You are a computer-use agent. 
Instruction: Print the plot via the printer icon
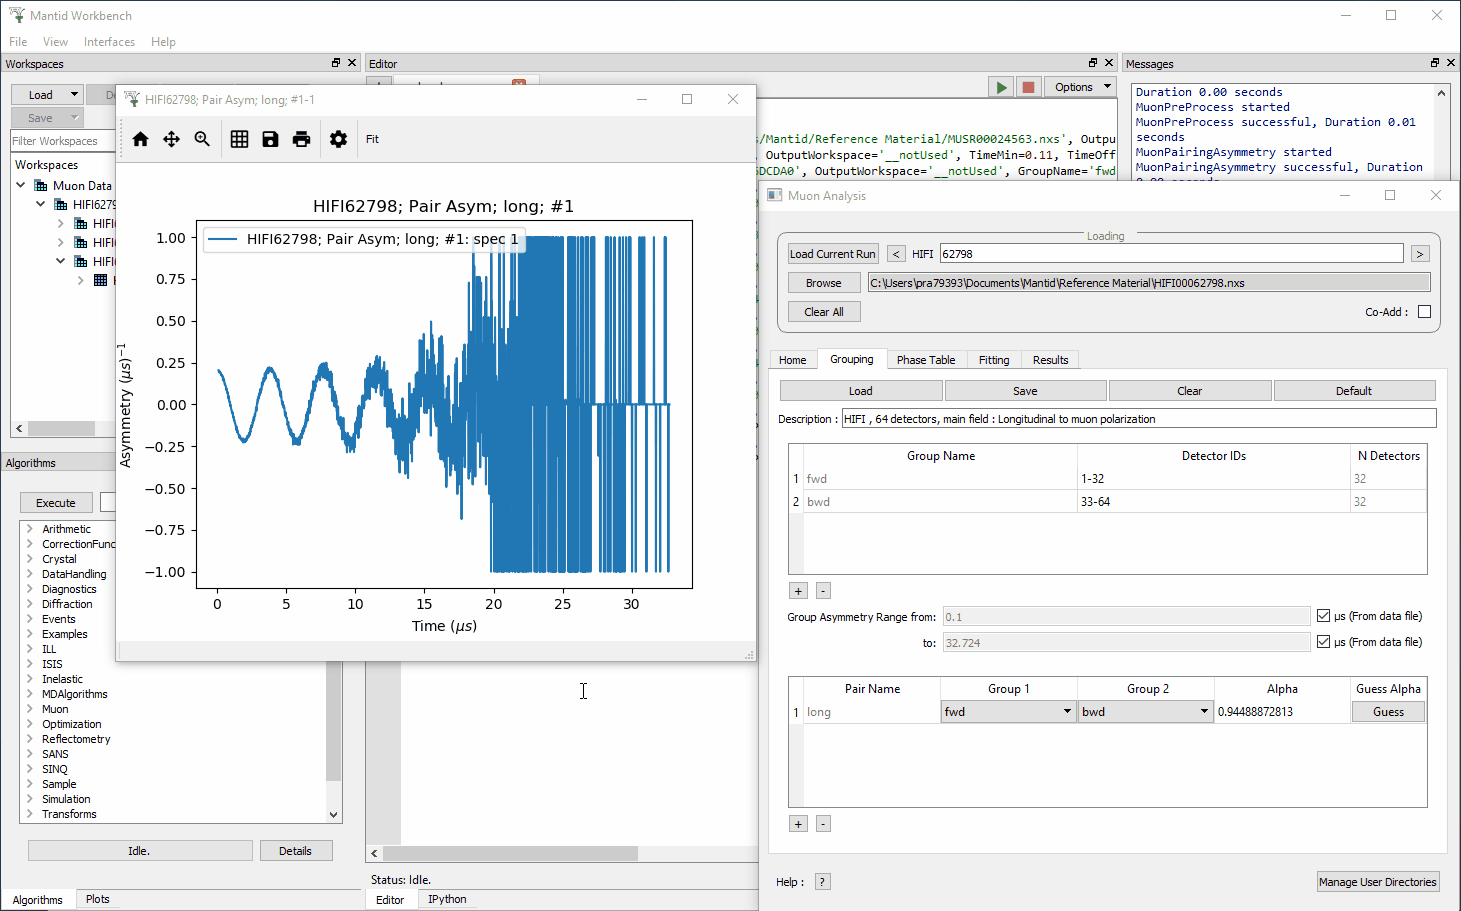301,139
